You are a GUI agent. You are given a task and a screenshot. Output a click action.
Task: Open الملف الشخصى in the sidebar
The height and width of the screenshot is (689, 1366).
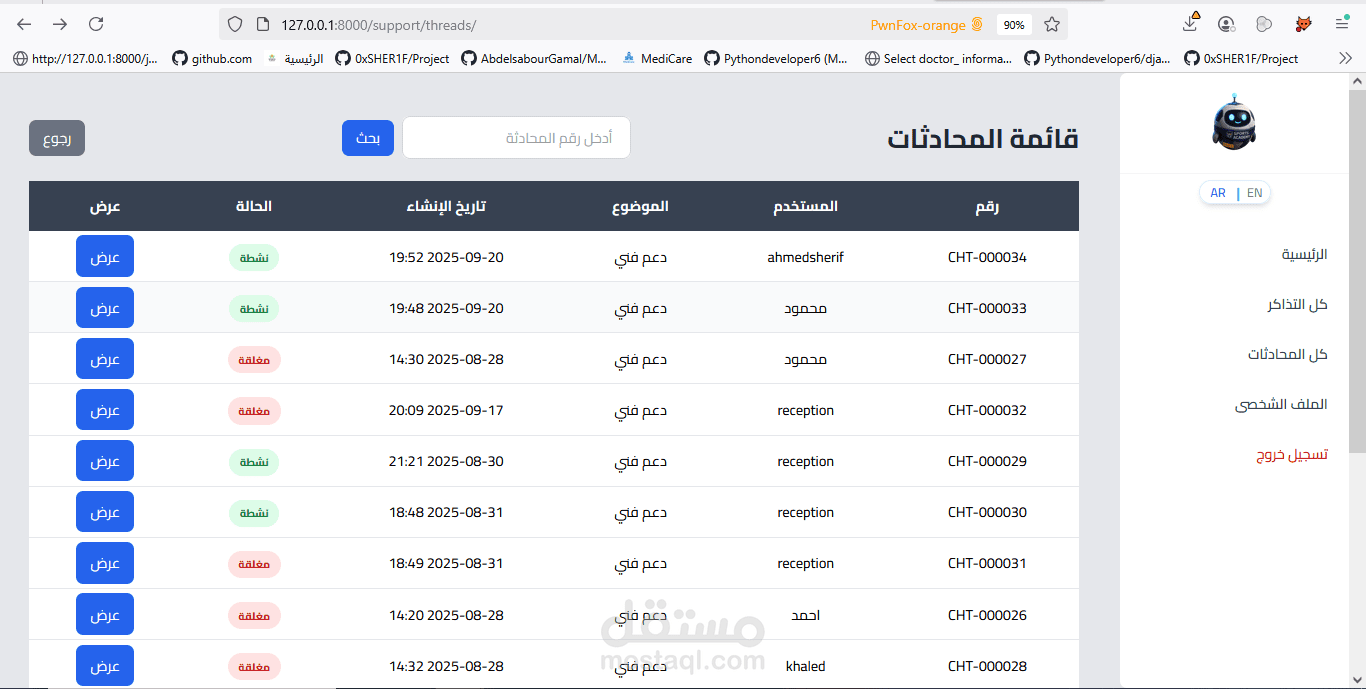tap(1281, 404)
